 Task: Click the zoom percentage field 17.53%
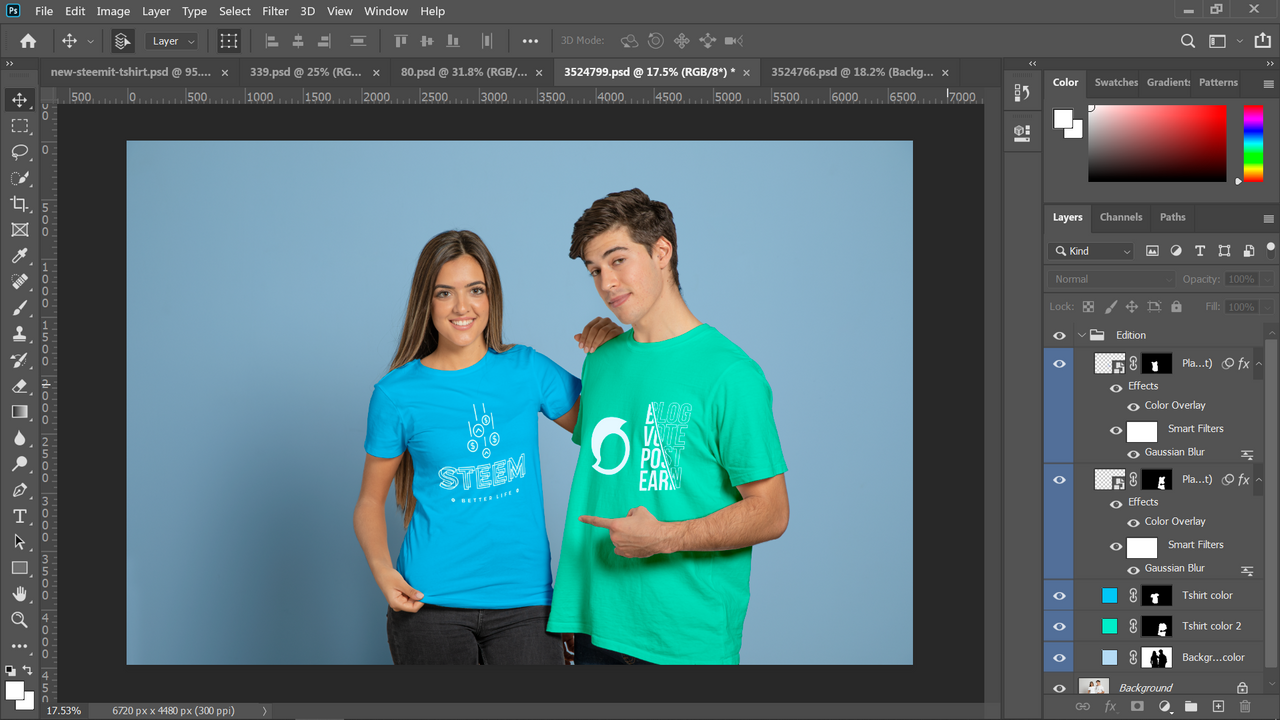[63, 711]
